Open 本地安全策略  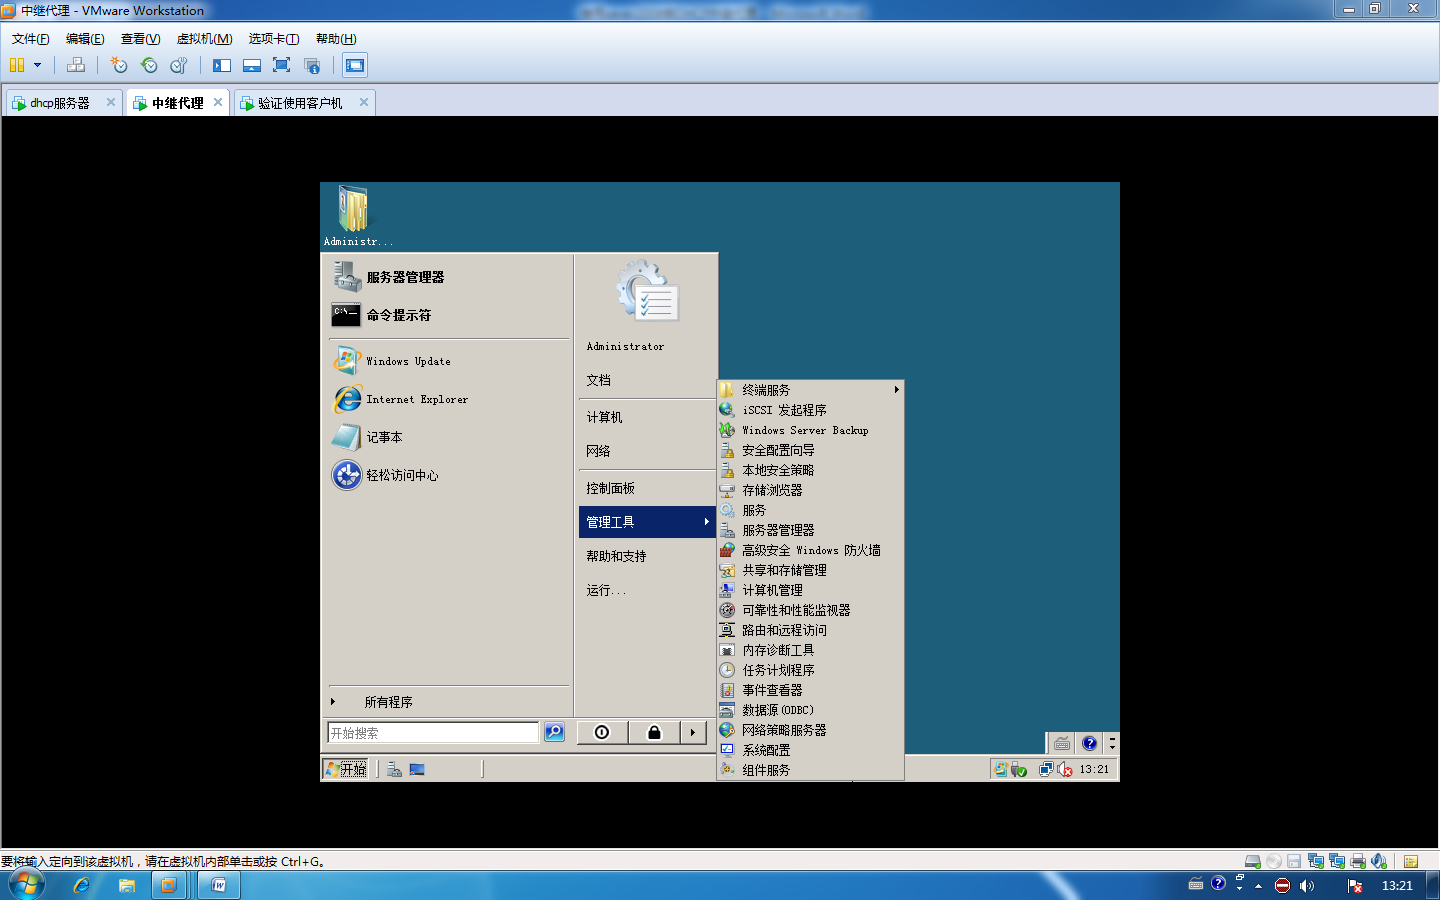[810, 470]
